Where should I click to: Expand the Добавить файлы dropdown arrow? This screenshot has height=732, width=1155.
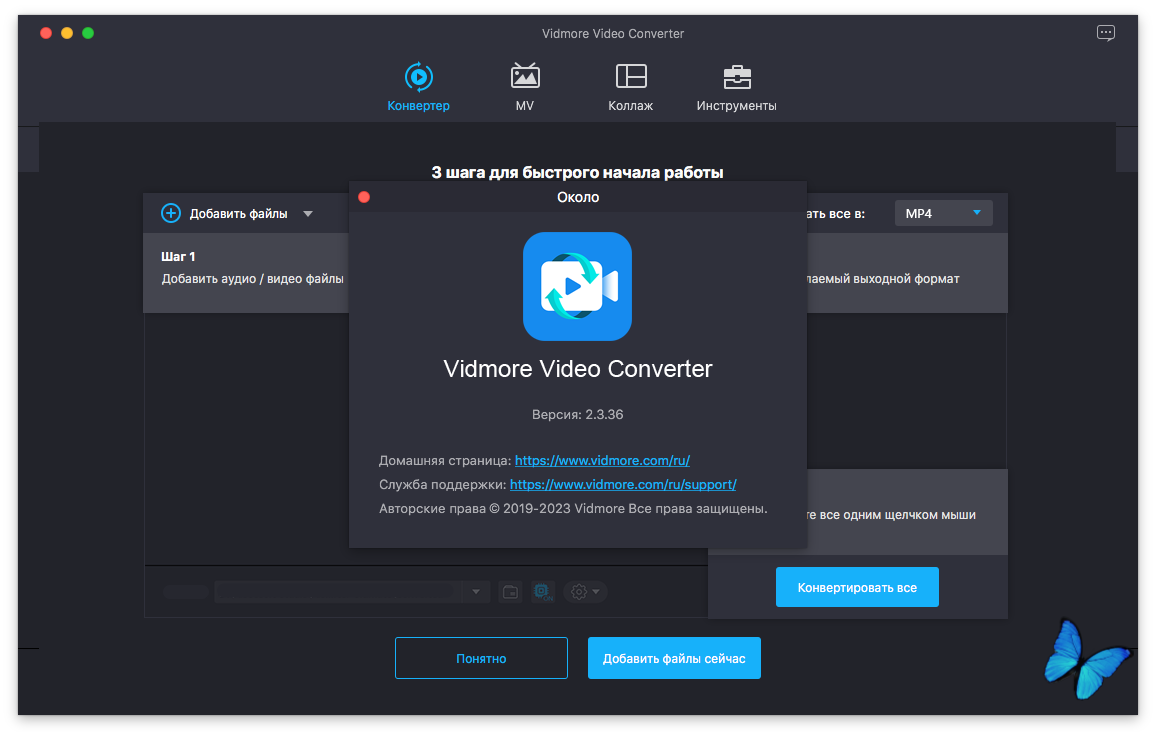pos(308,213)
